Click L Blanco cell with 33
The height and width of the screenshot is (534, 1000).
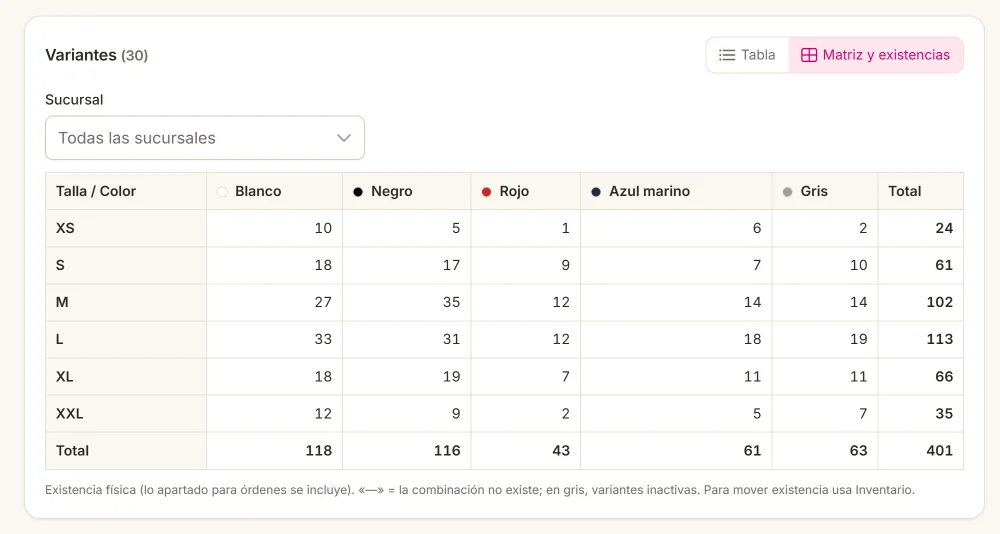[x=274, y=339]
